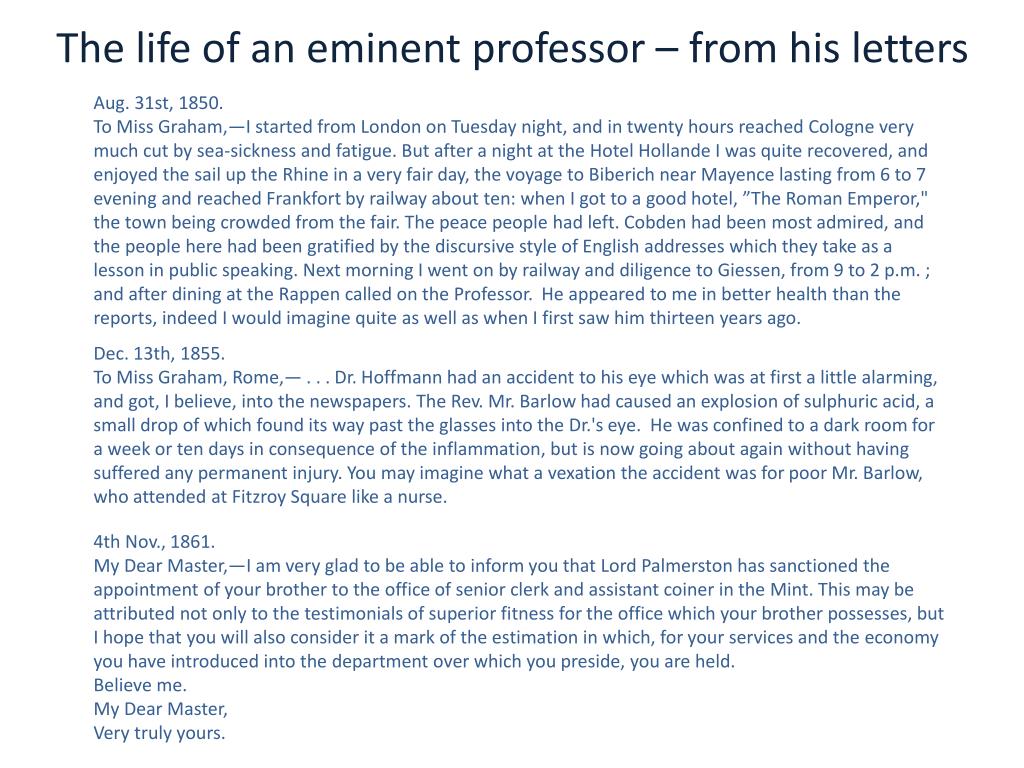The image size is (1024, 768).
Task: Click the date Aug. 31st, 1850
Action: (158, 103)
